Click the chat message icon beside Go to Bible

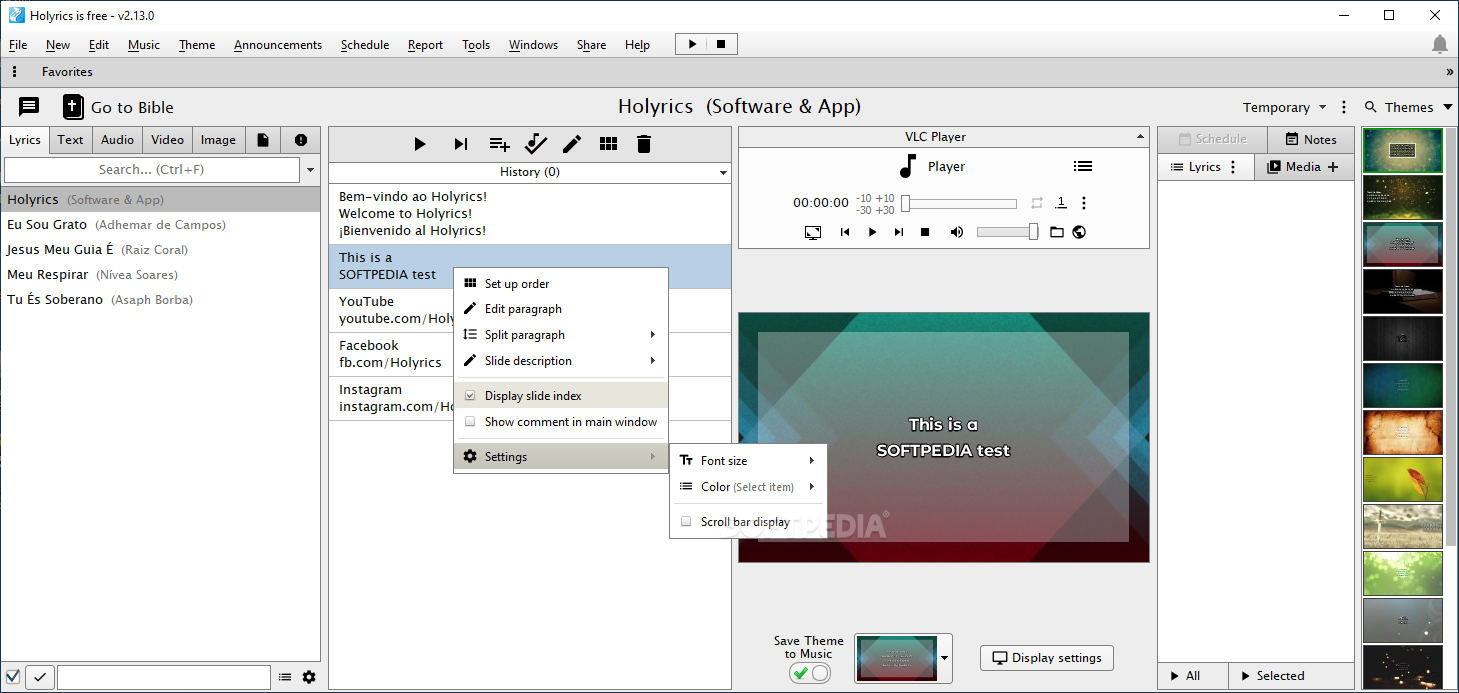29,107
